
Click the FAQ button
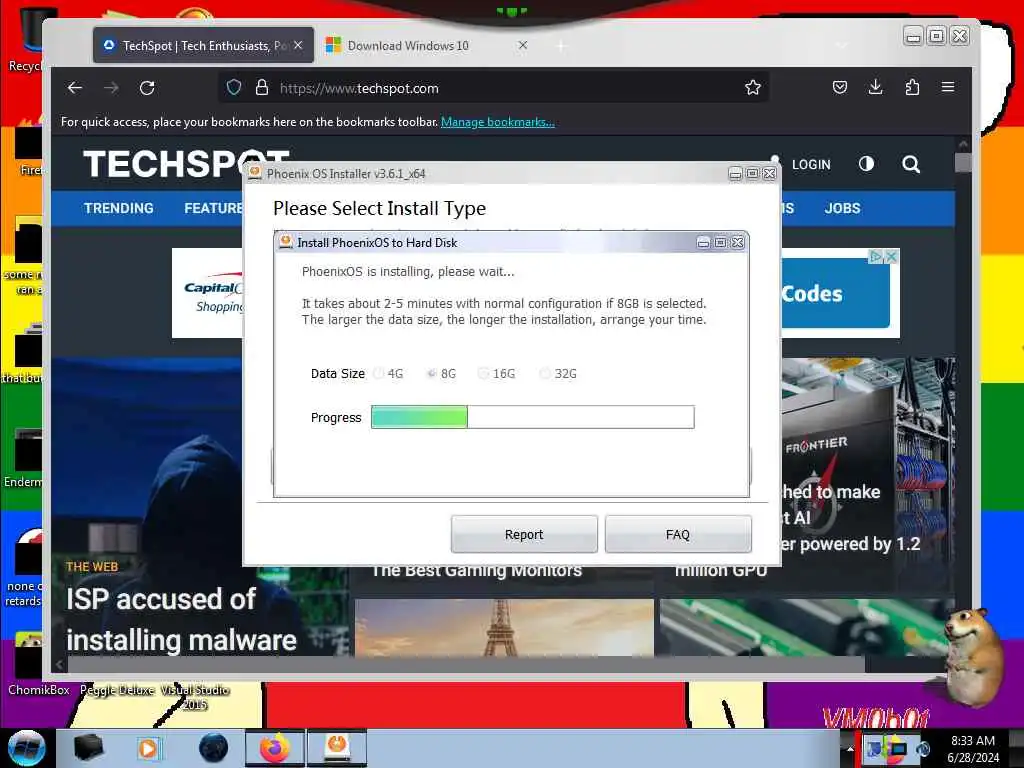(x=678, y=534)
